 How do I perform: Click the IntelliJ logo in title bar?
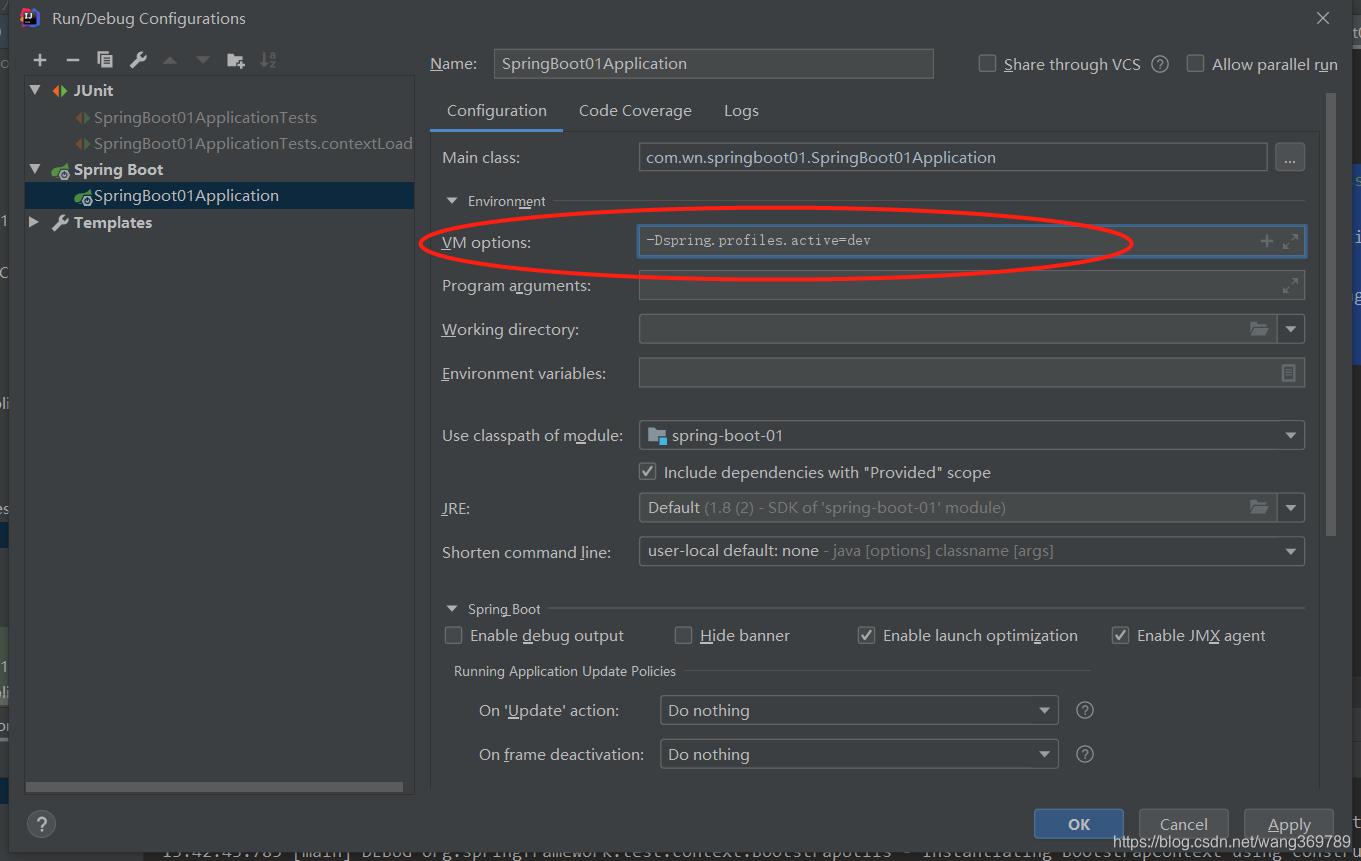(x=30, y=18)
